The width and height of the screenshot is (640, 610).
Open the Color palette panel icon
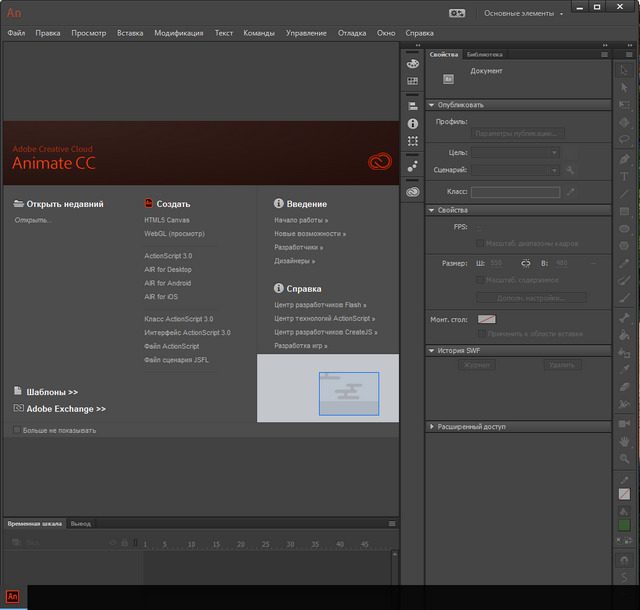[x=413, y=64]
